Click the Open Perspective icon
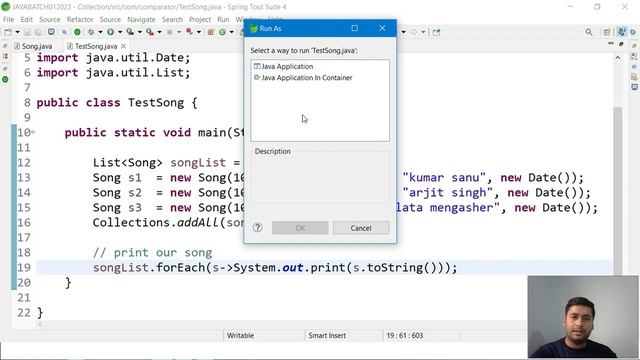Image resolution: width=640 pixels, height=360 pixels. 607,32
